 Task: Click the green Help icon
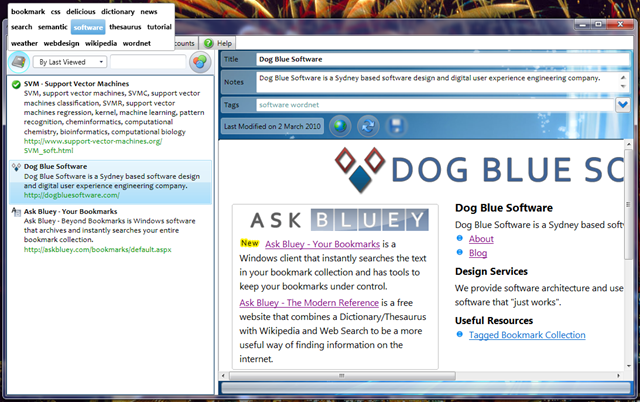pos(209,43)
